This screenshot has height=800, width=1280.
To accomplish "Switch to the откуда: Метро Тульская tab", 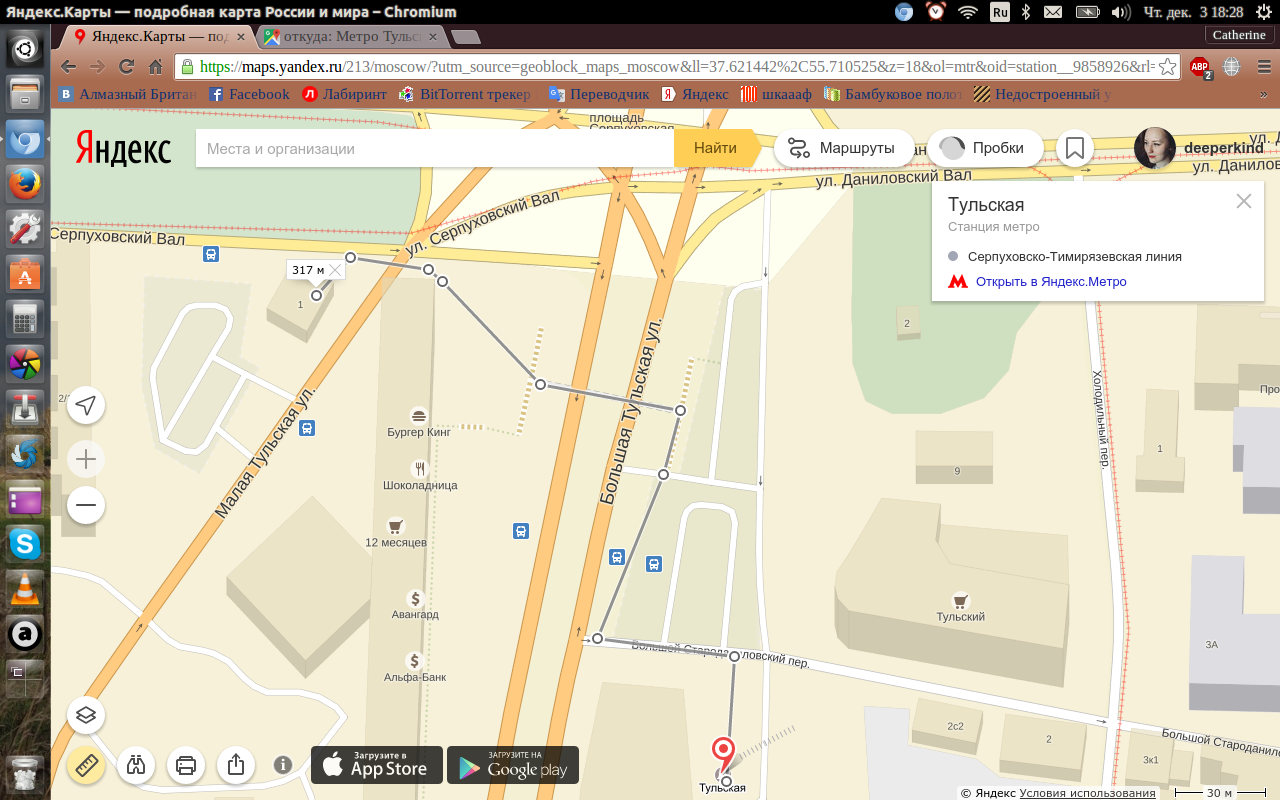I will click(351, 36).
